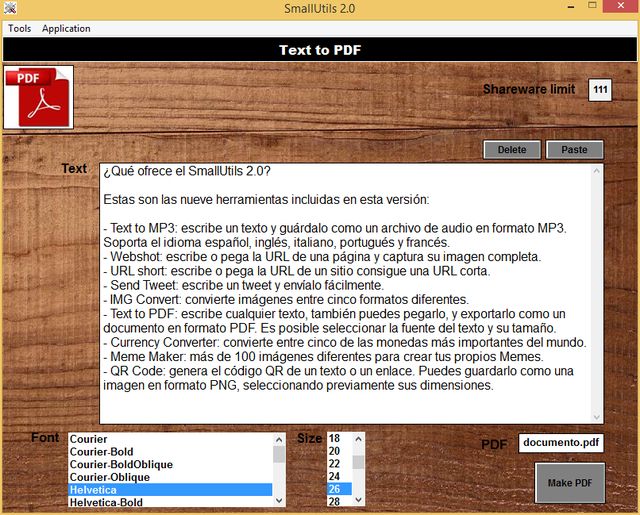
Task: Select size 18 in the Size list
Action: tap(334, 439)
